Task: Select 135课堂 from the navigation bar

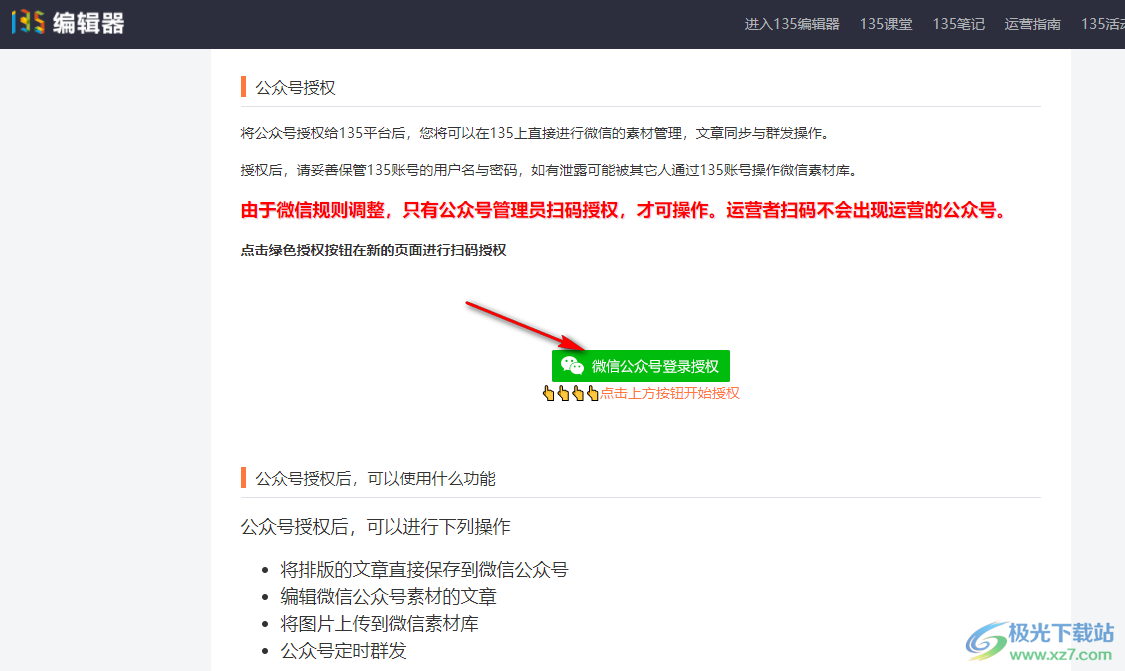Action: tap(886, 24)
